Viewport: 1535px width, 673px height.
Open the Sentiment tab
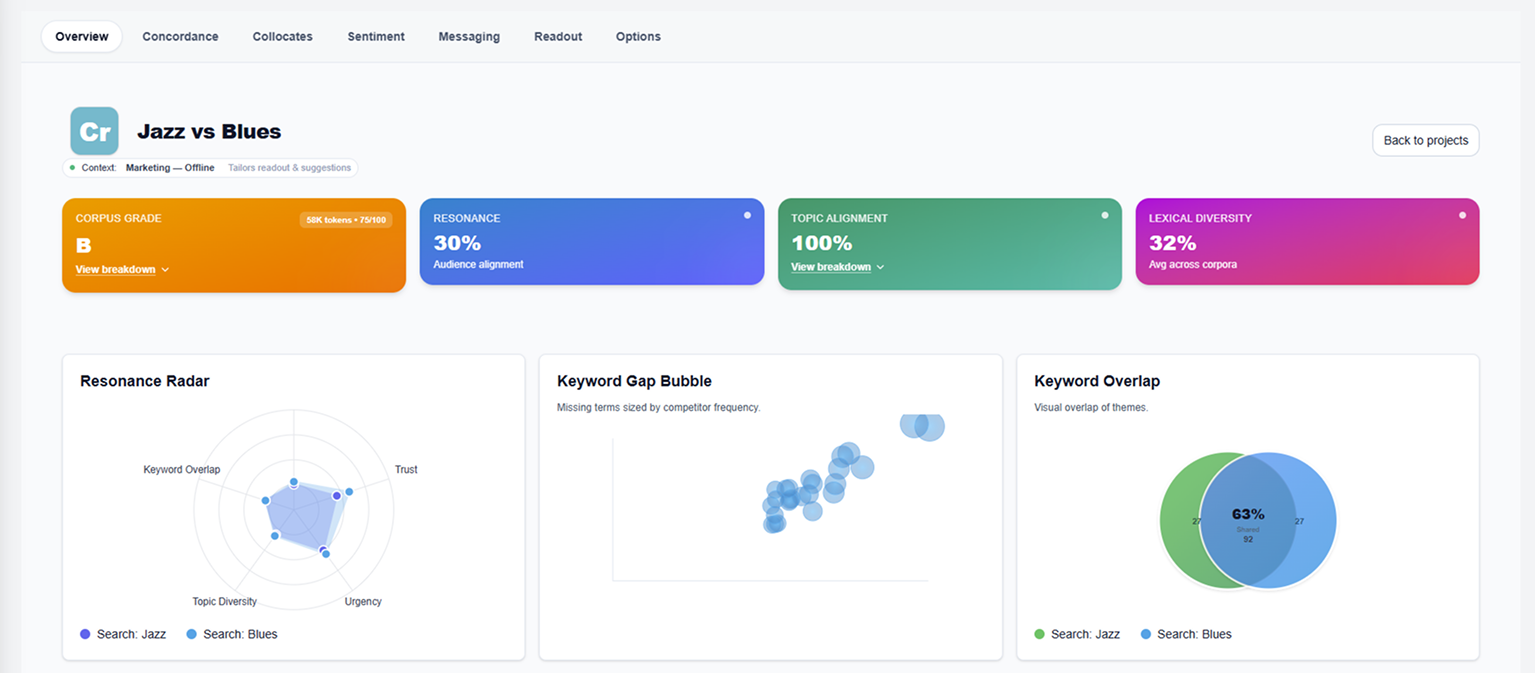[376, 37]
